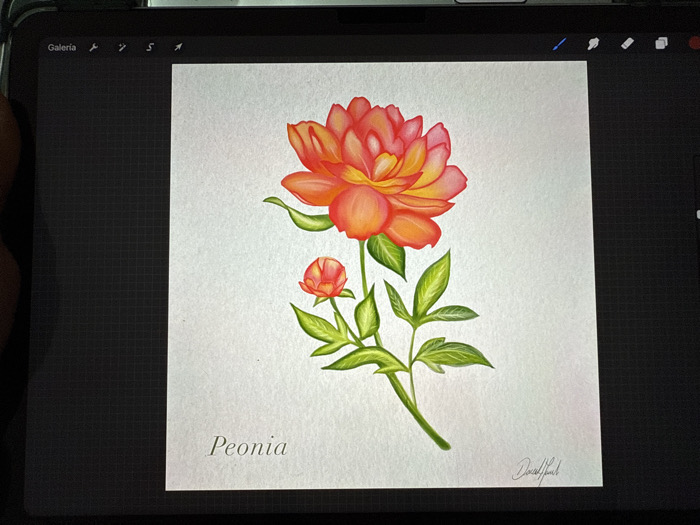The width and height of the screenshot is (700, 525).
Task: Open the Adjustments magic wand menu
Action: click(x=122, y=47)
